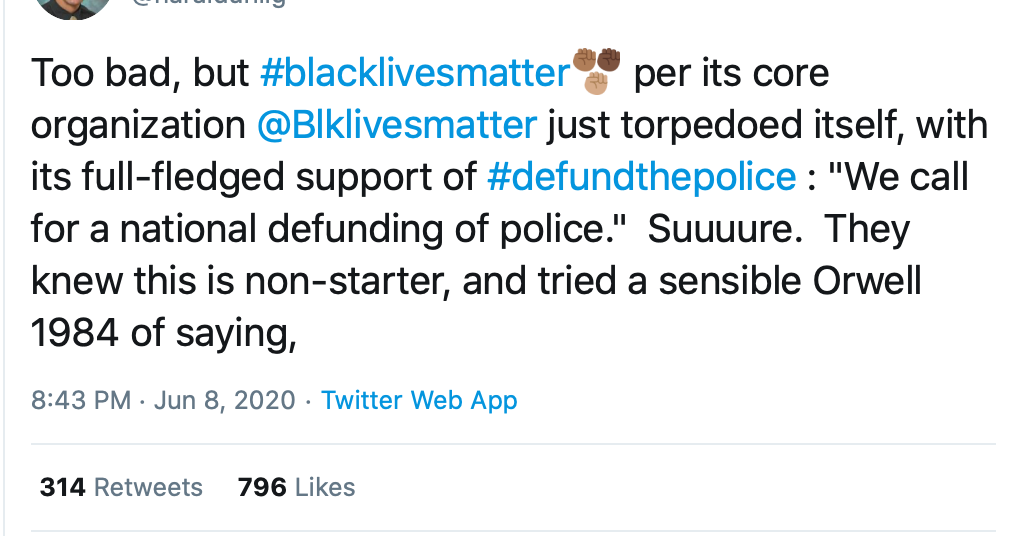
Task: View the 796 Likes list
Action: (x=296, y=487)
